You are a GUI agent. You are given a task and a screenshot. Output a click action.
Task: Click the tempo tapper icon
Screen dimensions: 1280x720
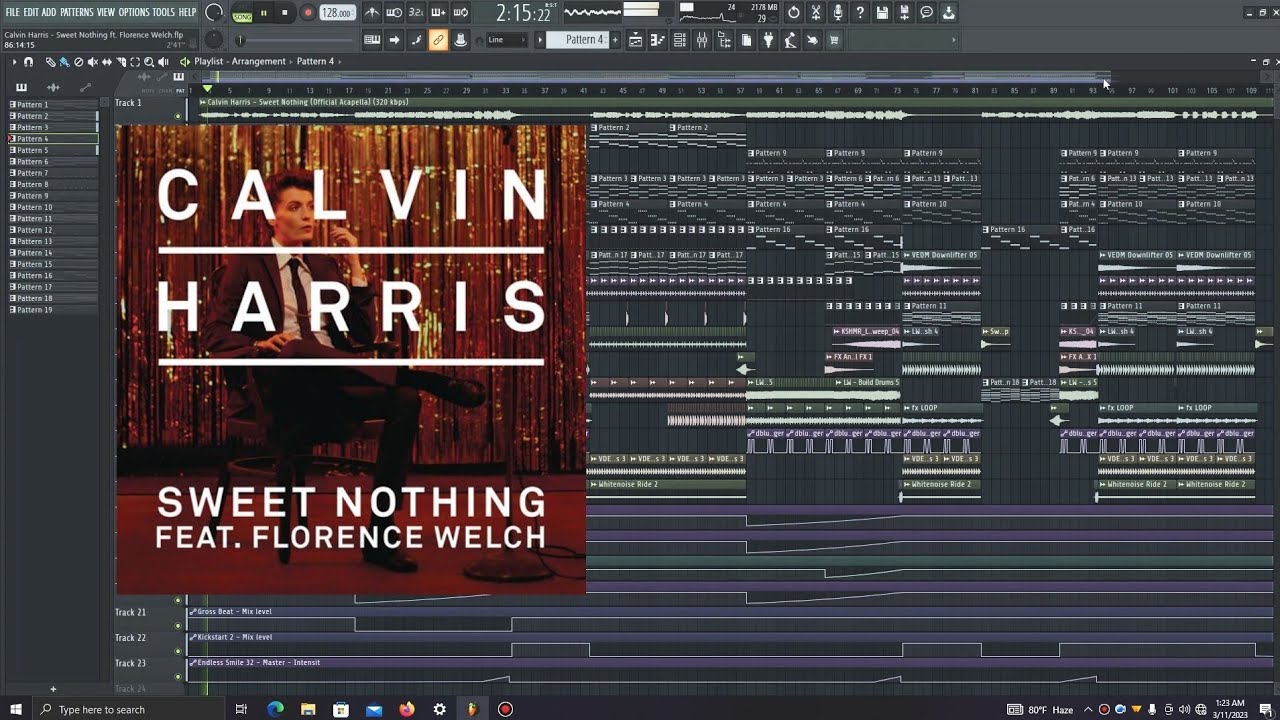pos(790,40)
